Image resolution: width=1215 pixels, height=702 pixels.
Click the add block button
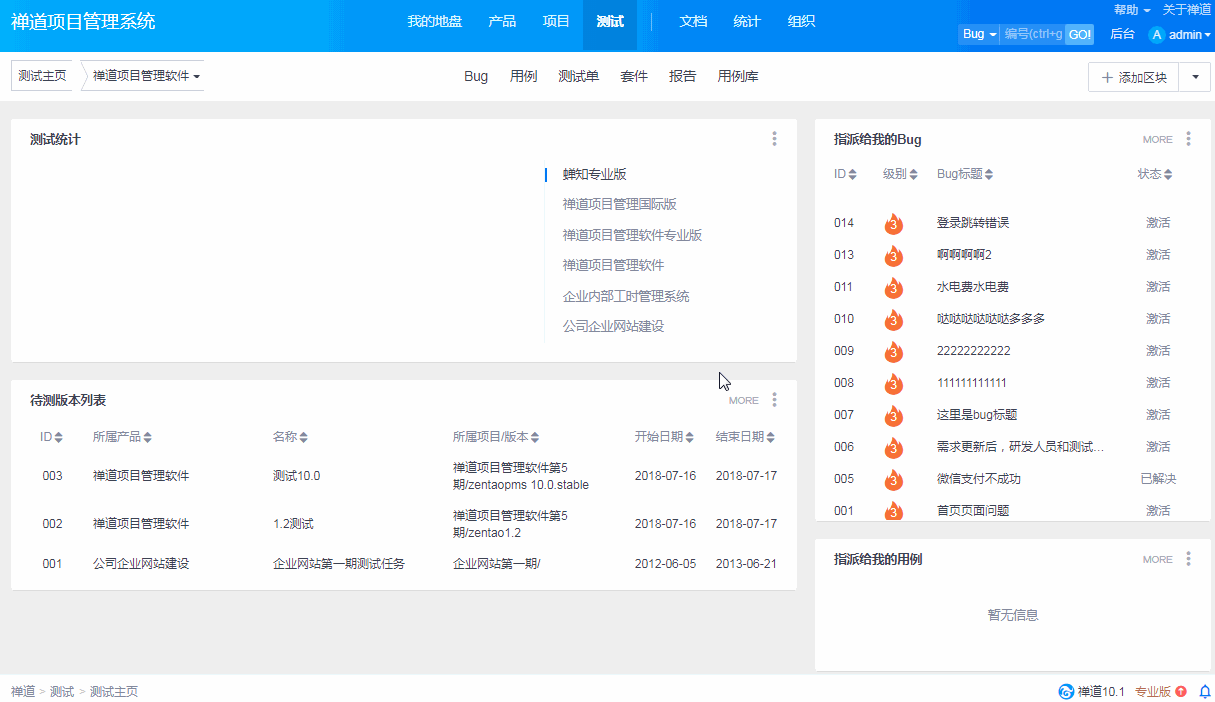pos(1134,77)
